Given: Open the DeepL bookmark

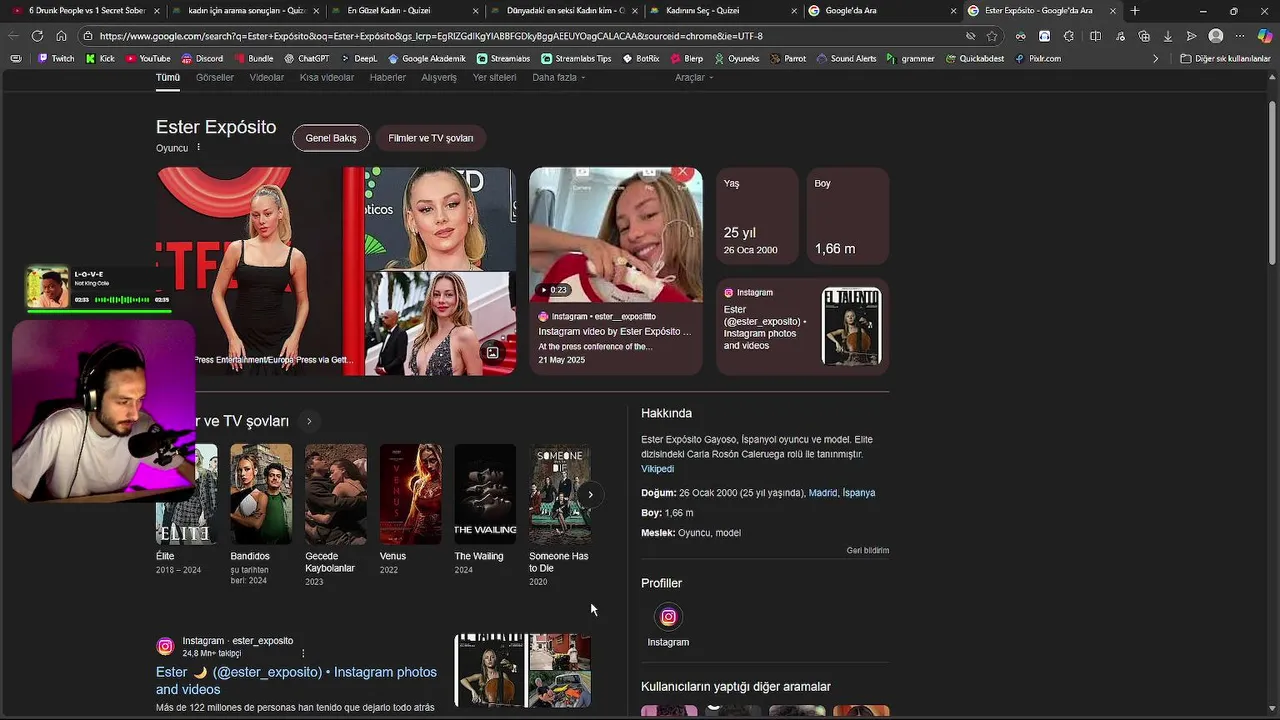Looking at the screenshot, I should (x=358, y=59).
